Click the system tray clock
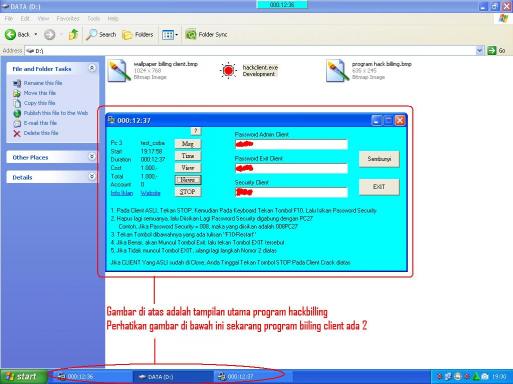The image size is (513, 384). [499, 377]
